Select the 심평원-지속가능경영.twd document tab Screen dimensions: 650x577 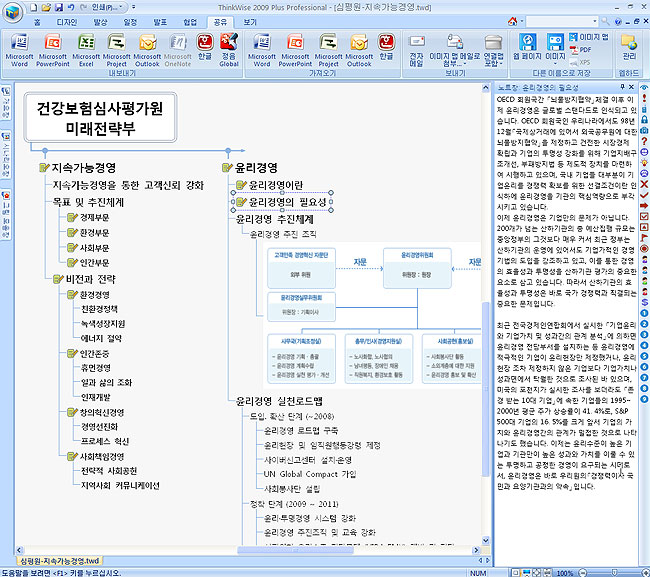tap(59, 561)
